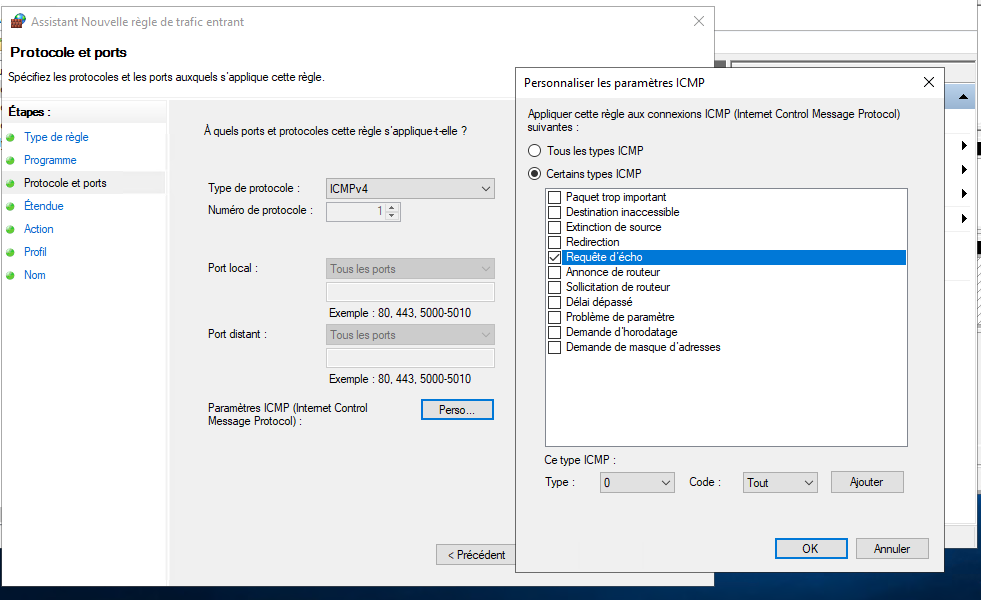Click the green bullet next to Étendue

[10, 206]
